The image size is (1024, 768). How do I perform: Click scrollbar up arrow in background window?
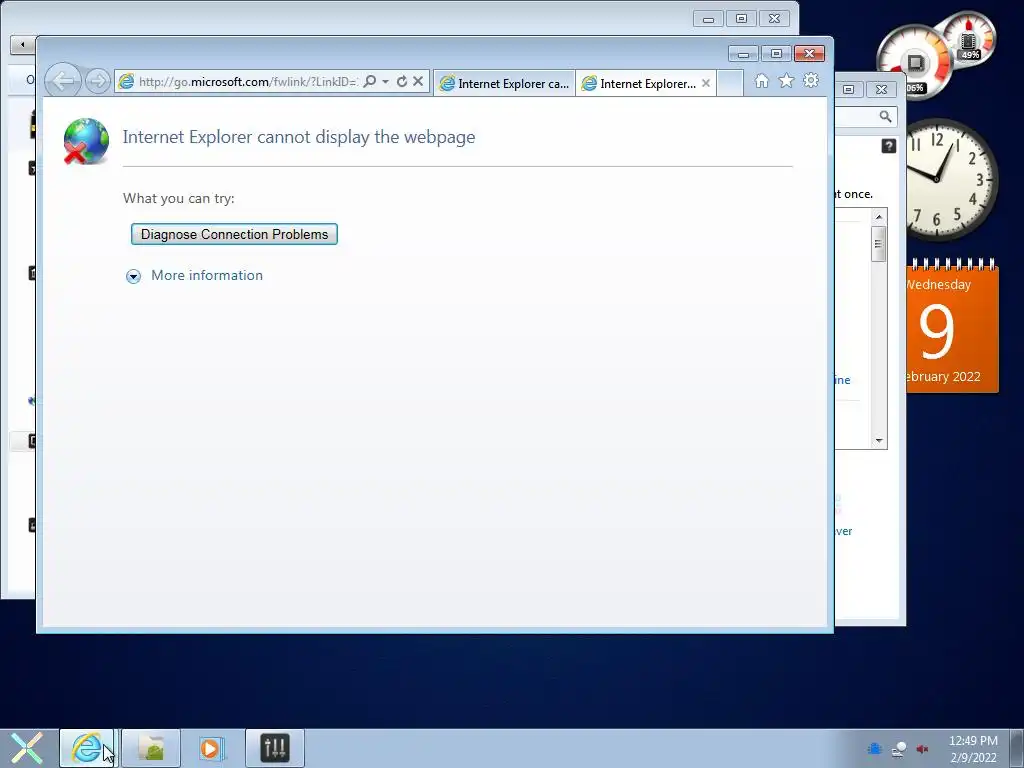point(879,217)
